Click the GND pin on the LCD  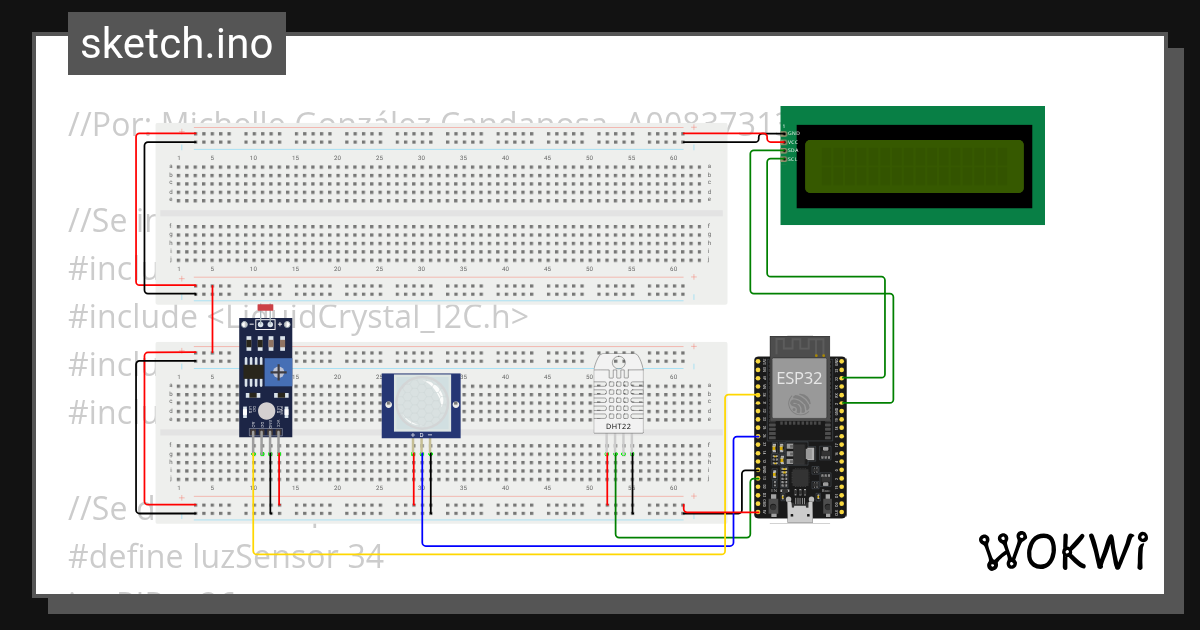(786, 133)
